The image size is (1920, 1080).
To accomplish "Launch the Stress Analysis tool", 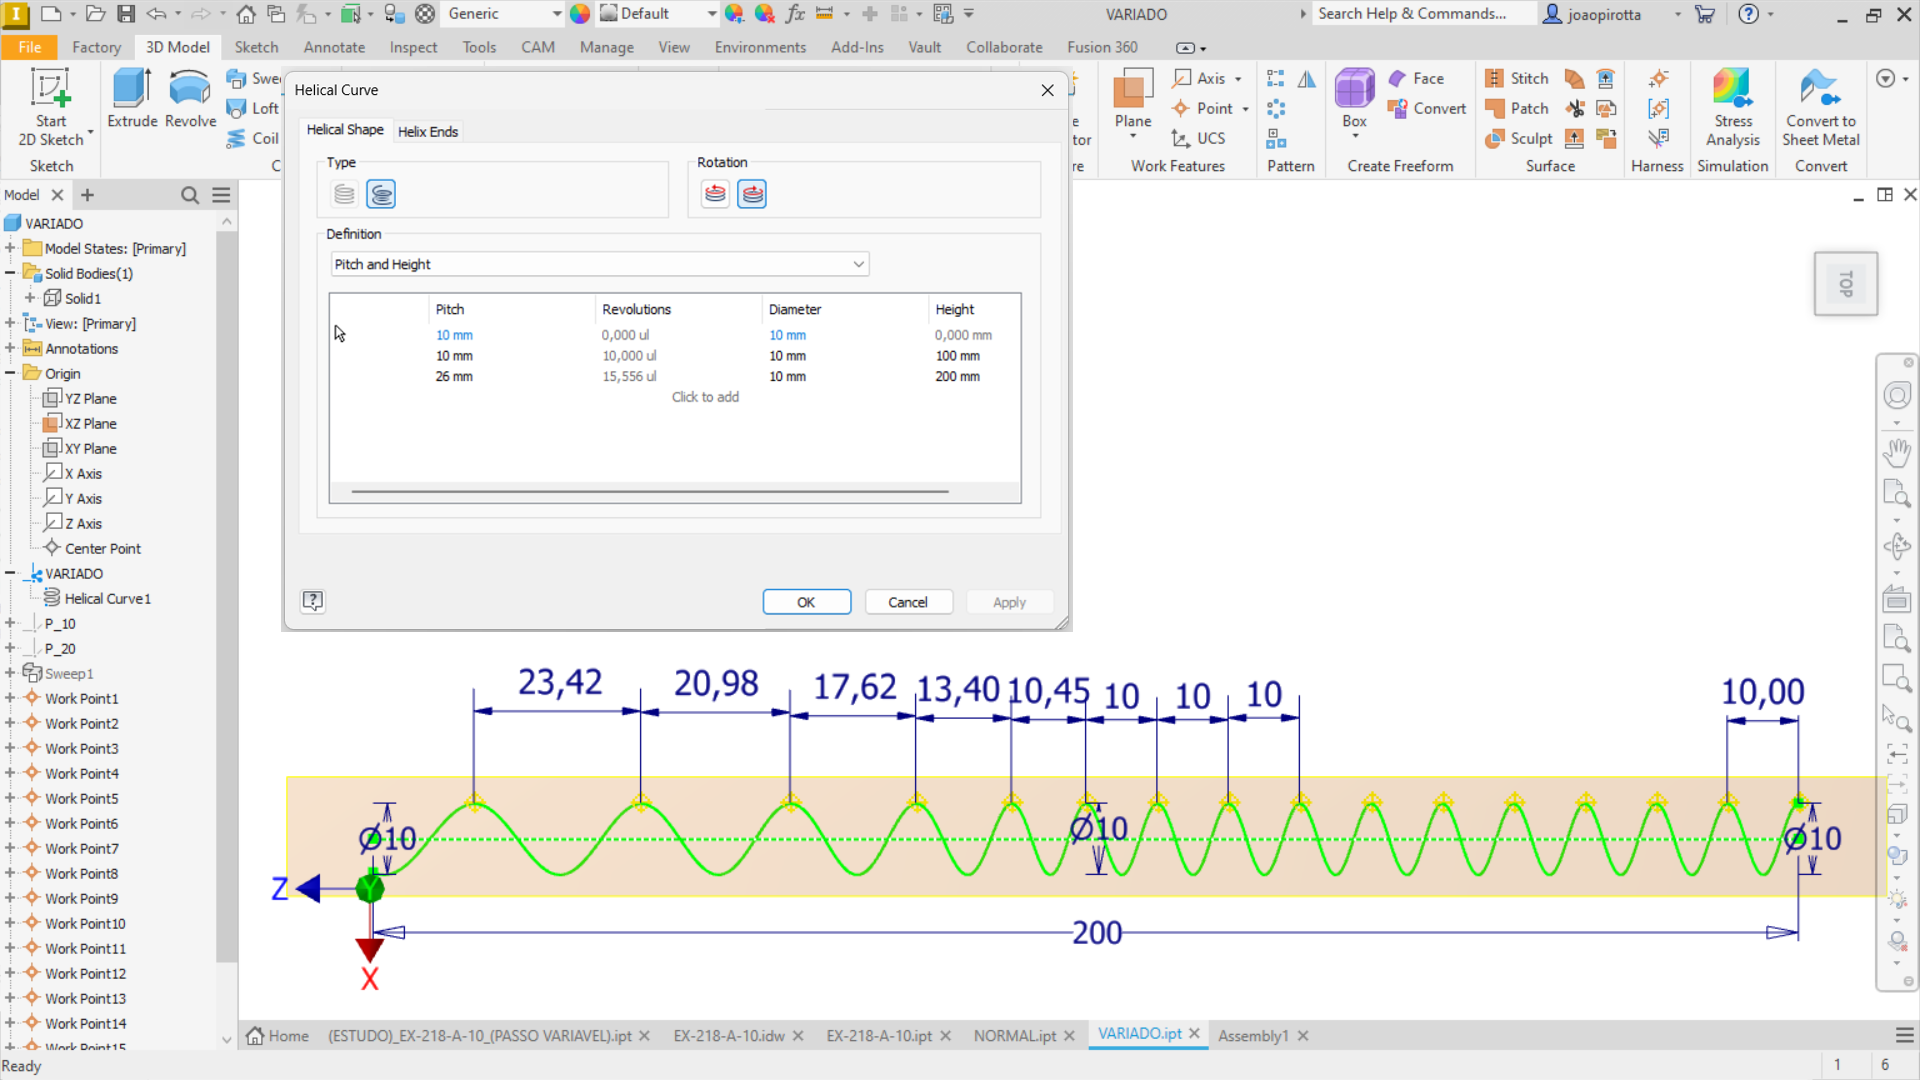I will [1733, 105].
